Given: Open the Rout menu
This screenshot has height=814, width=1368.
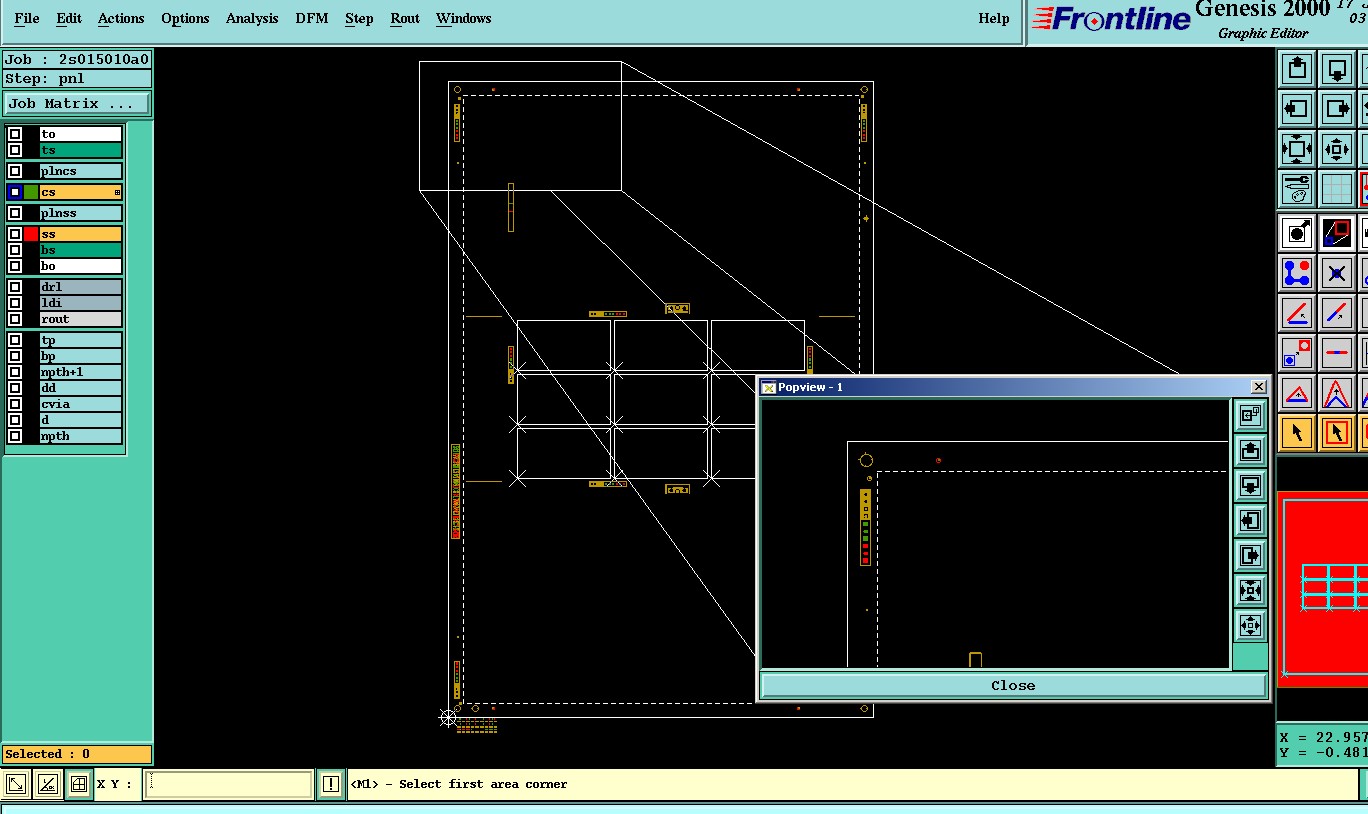Looking at the screenshot, I should point(405,18).
